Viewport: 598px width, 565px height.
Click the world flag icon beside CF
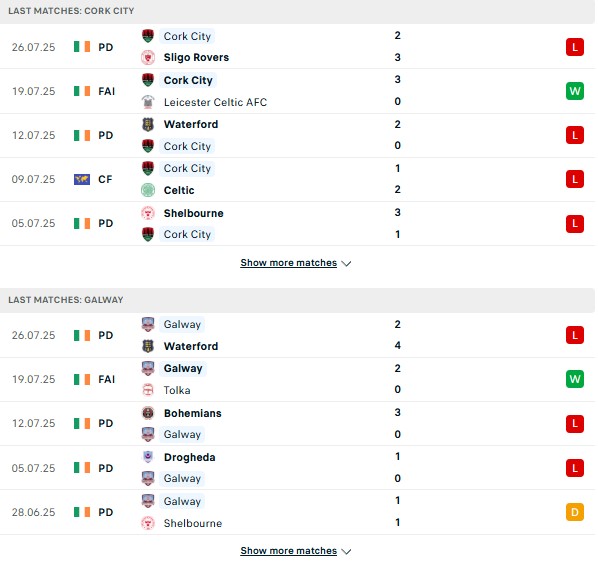point(82,179)
